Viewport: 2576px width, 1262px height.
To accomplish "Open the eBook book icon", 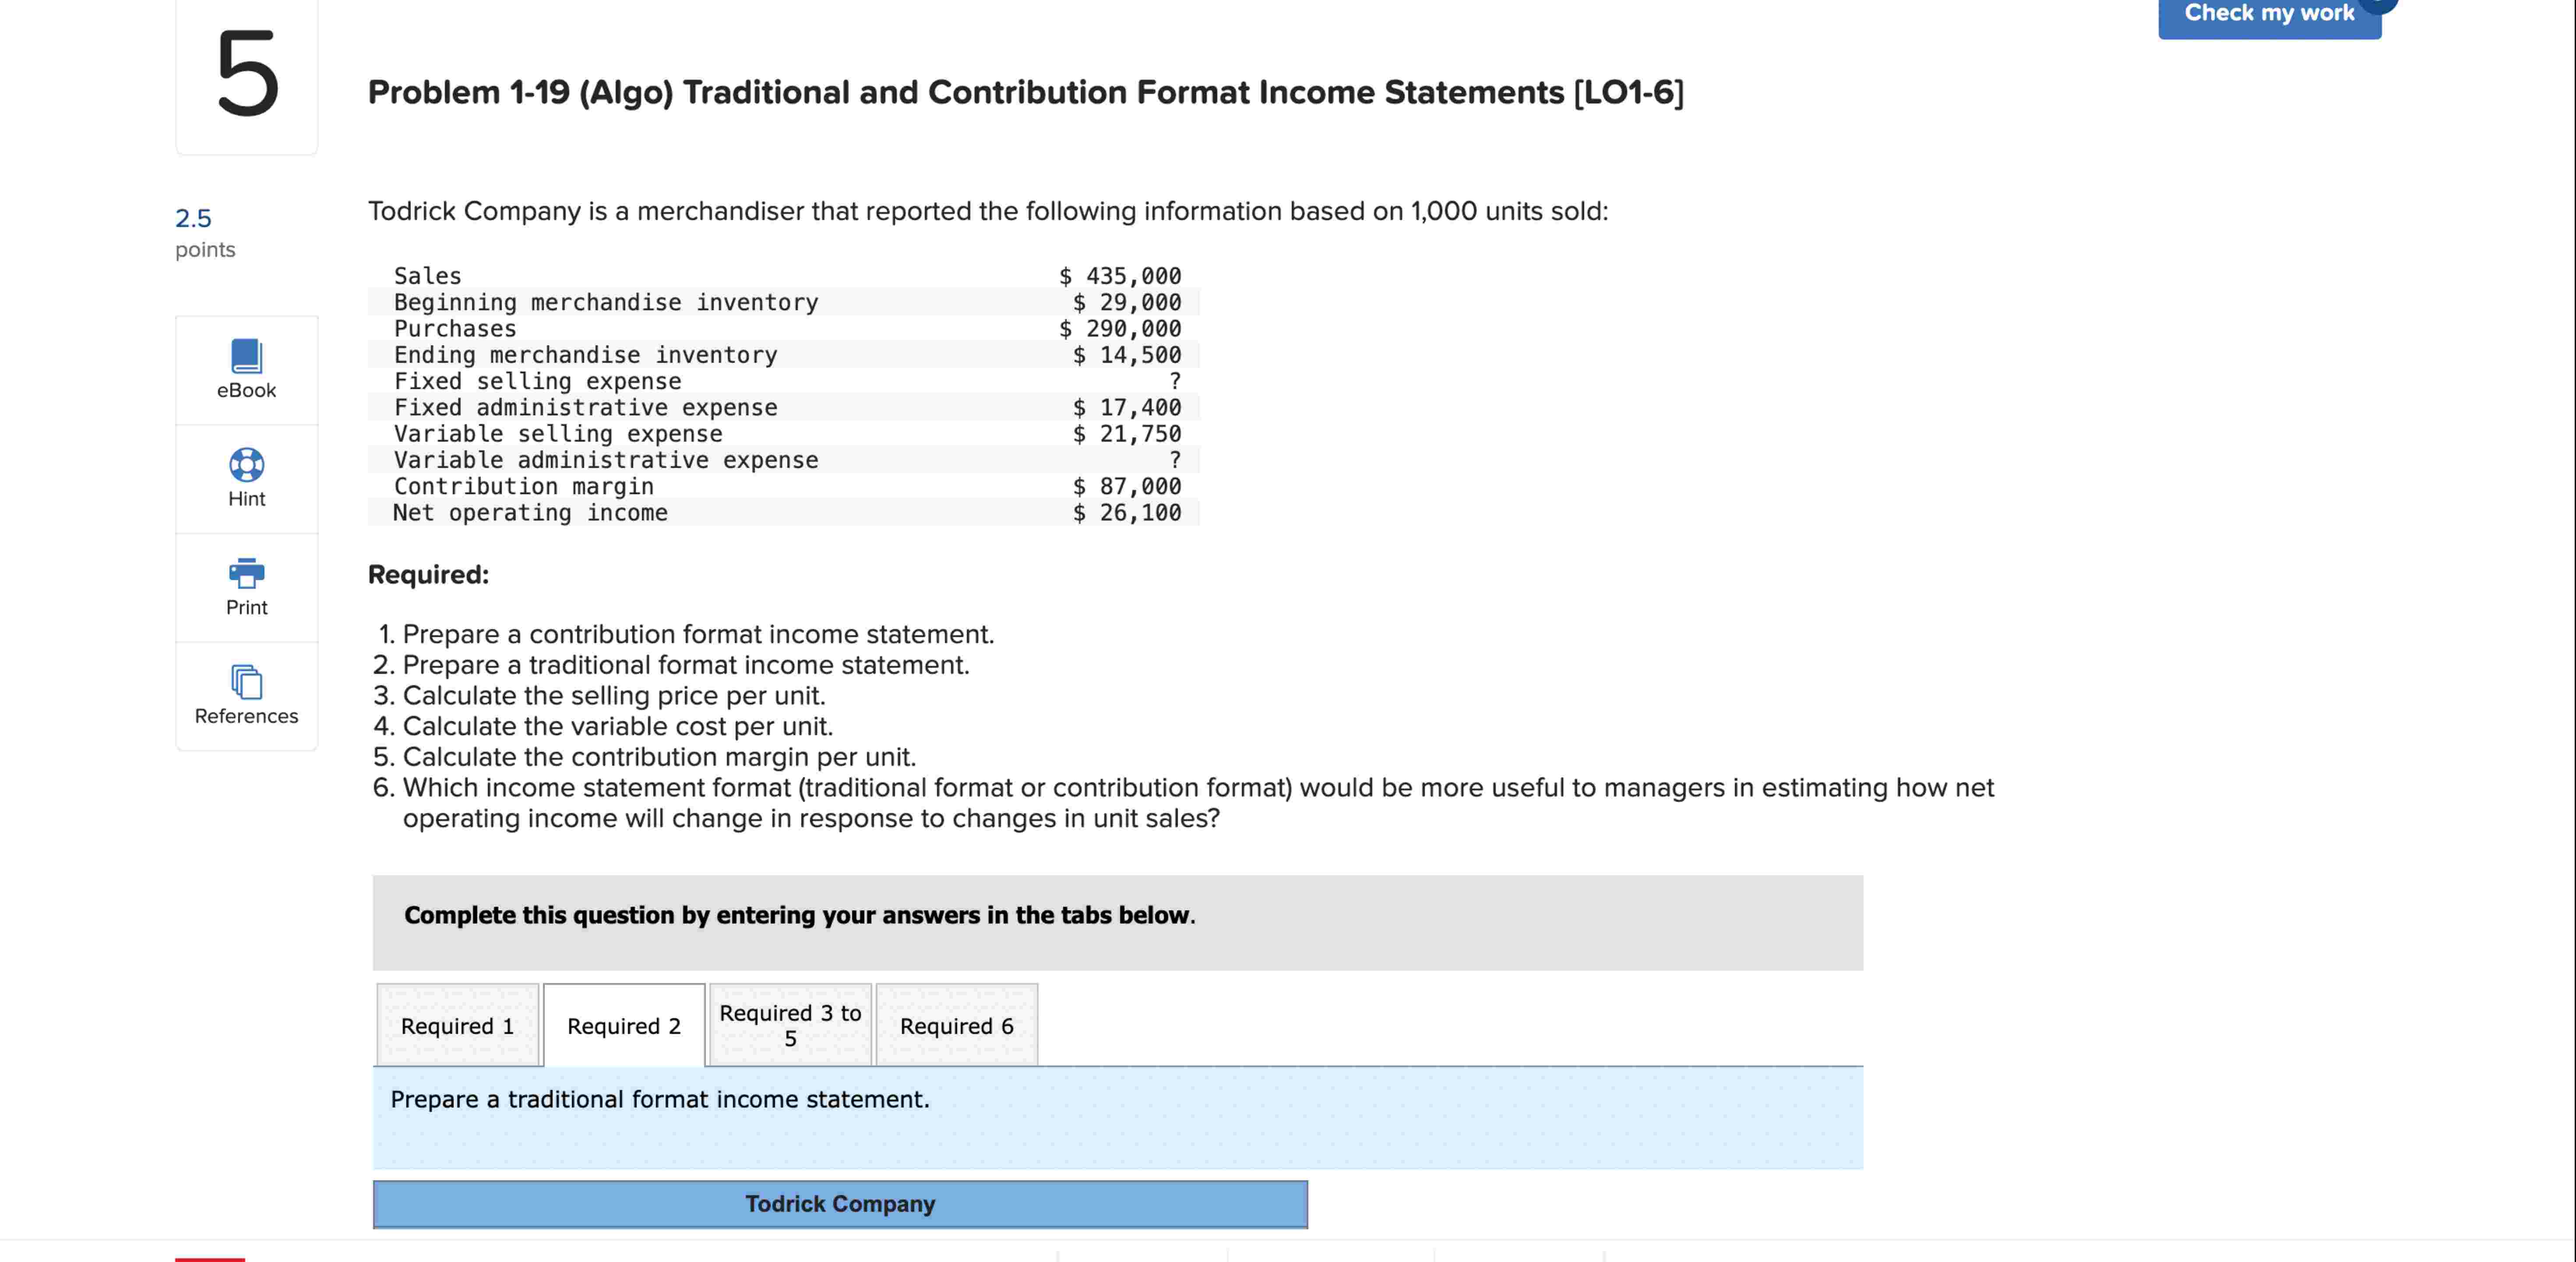I will 246,356.
